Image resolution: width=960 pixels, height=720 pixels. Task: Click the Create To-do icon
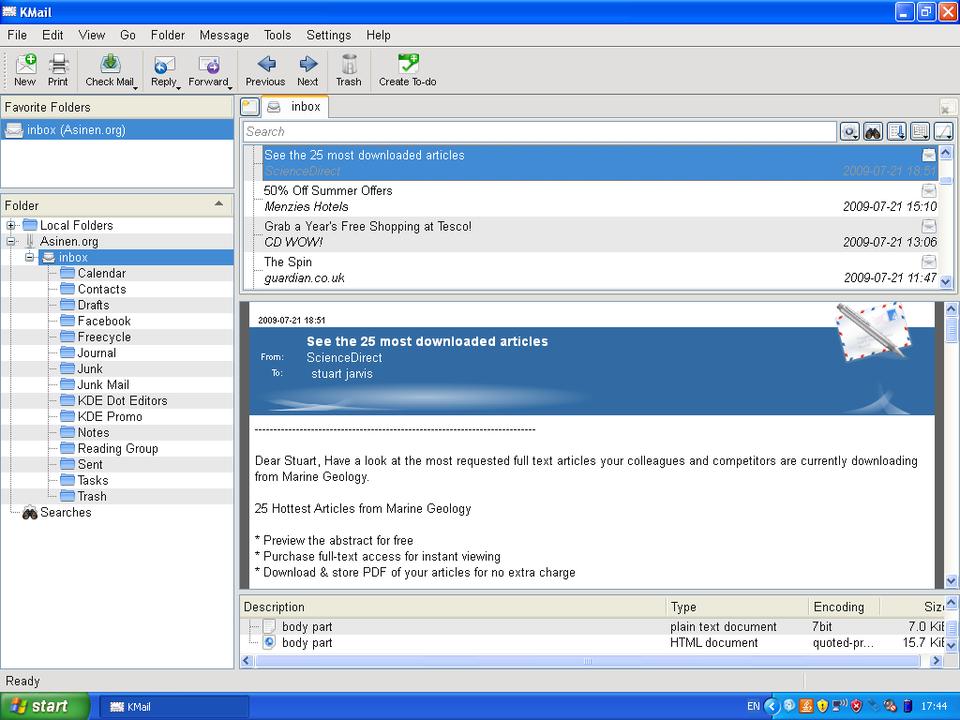pos(407,69)
